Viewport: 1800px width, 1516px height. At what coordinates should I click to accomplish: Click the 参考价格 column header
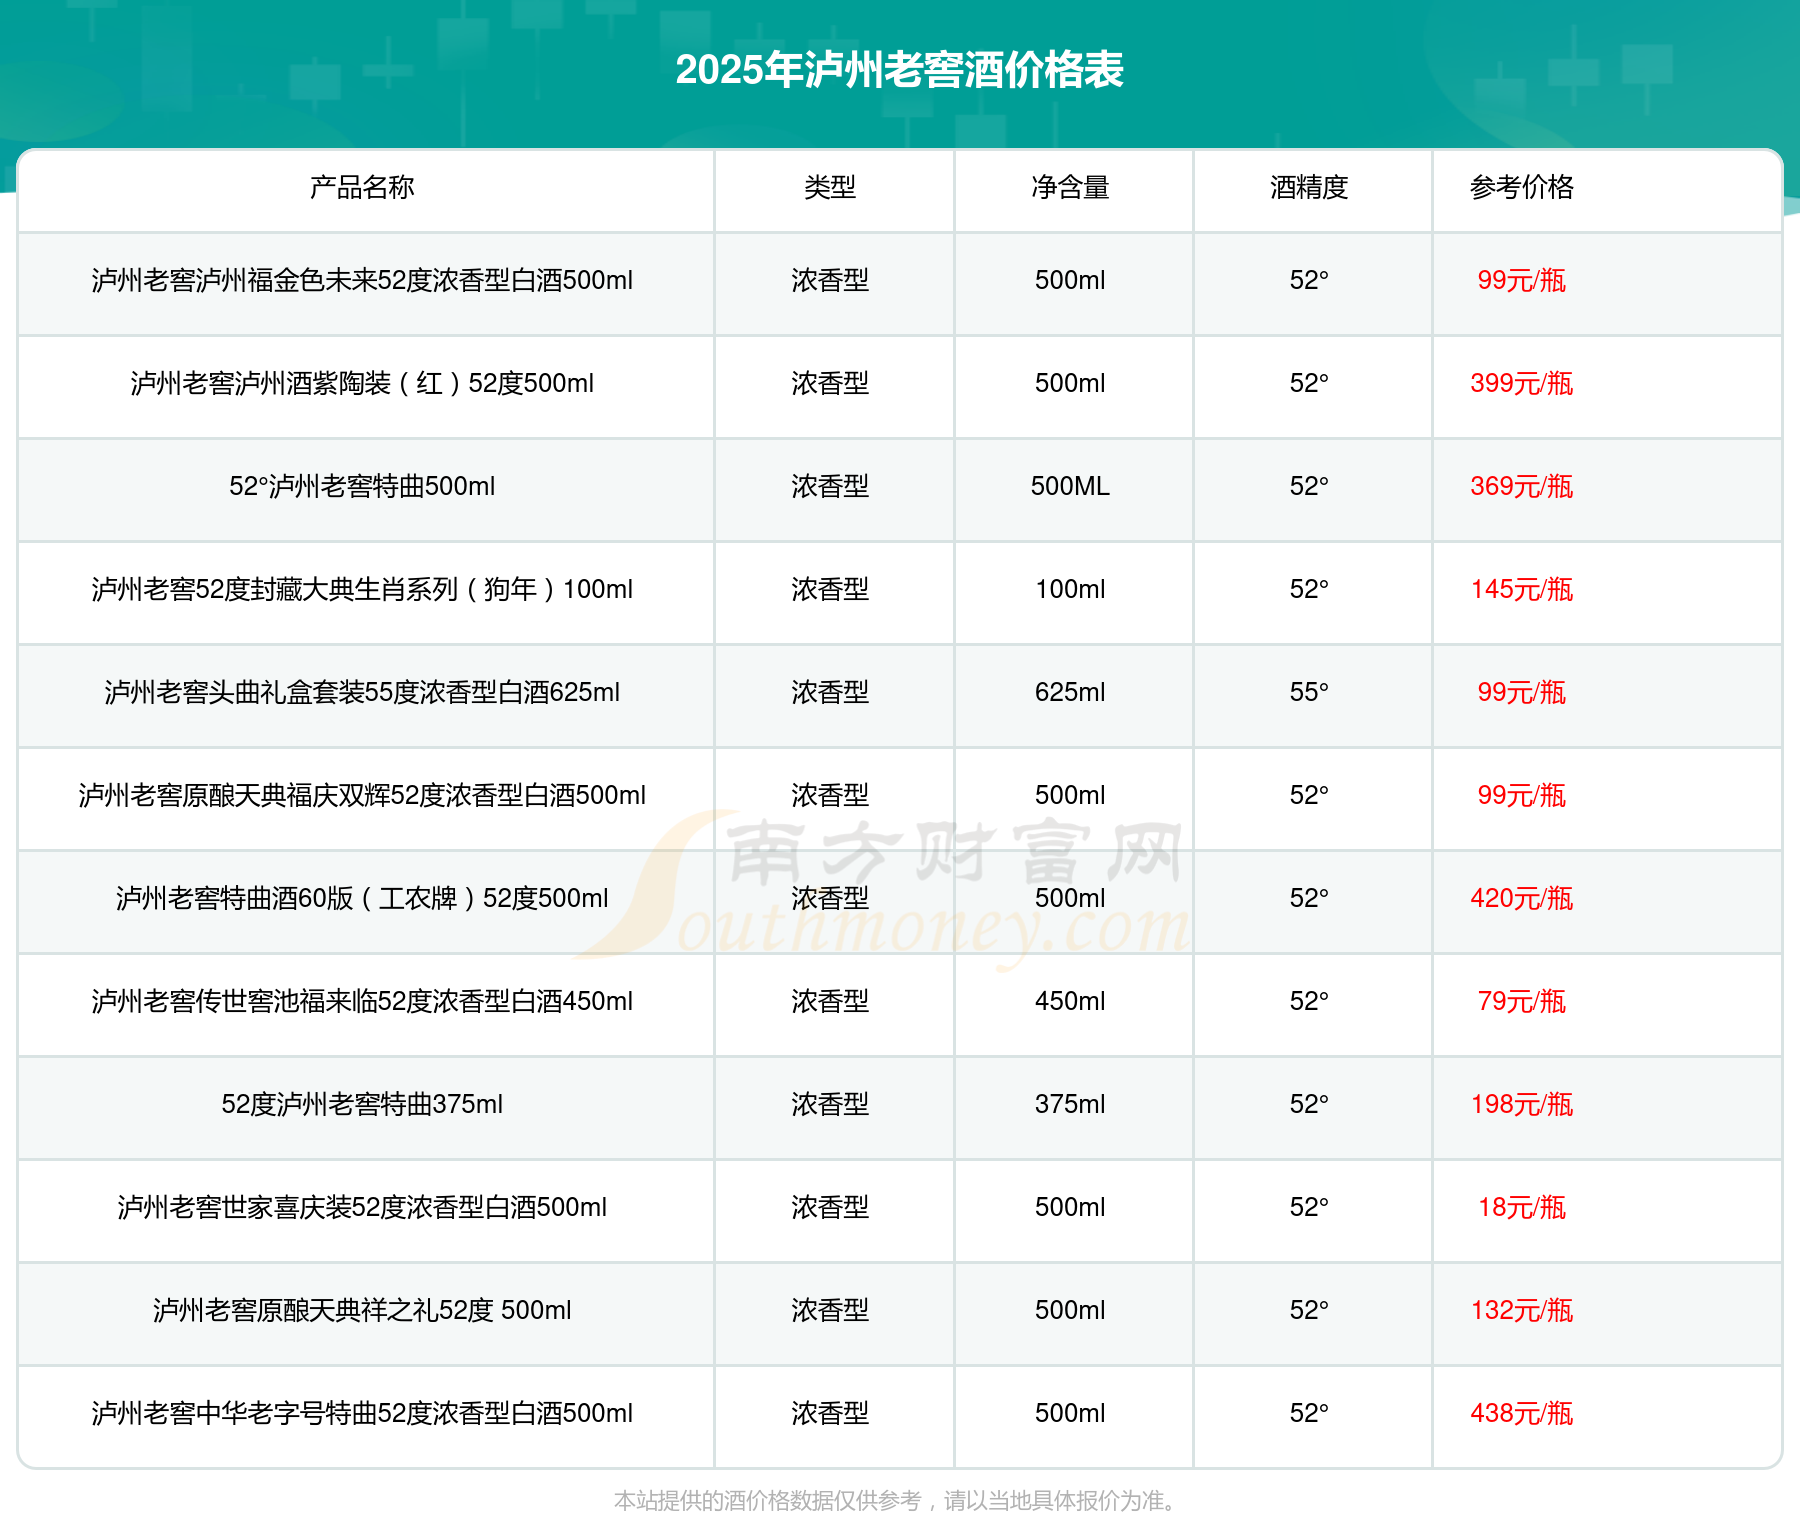coord(1521,187)
